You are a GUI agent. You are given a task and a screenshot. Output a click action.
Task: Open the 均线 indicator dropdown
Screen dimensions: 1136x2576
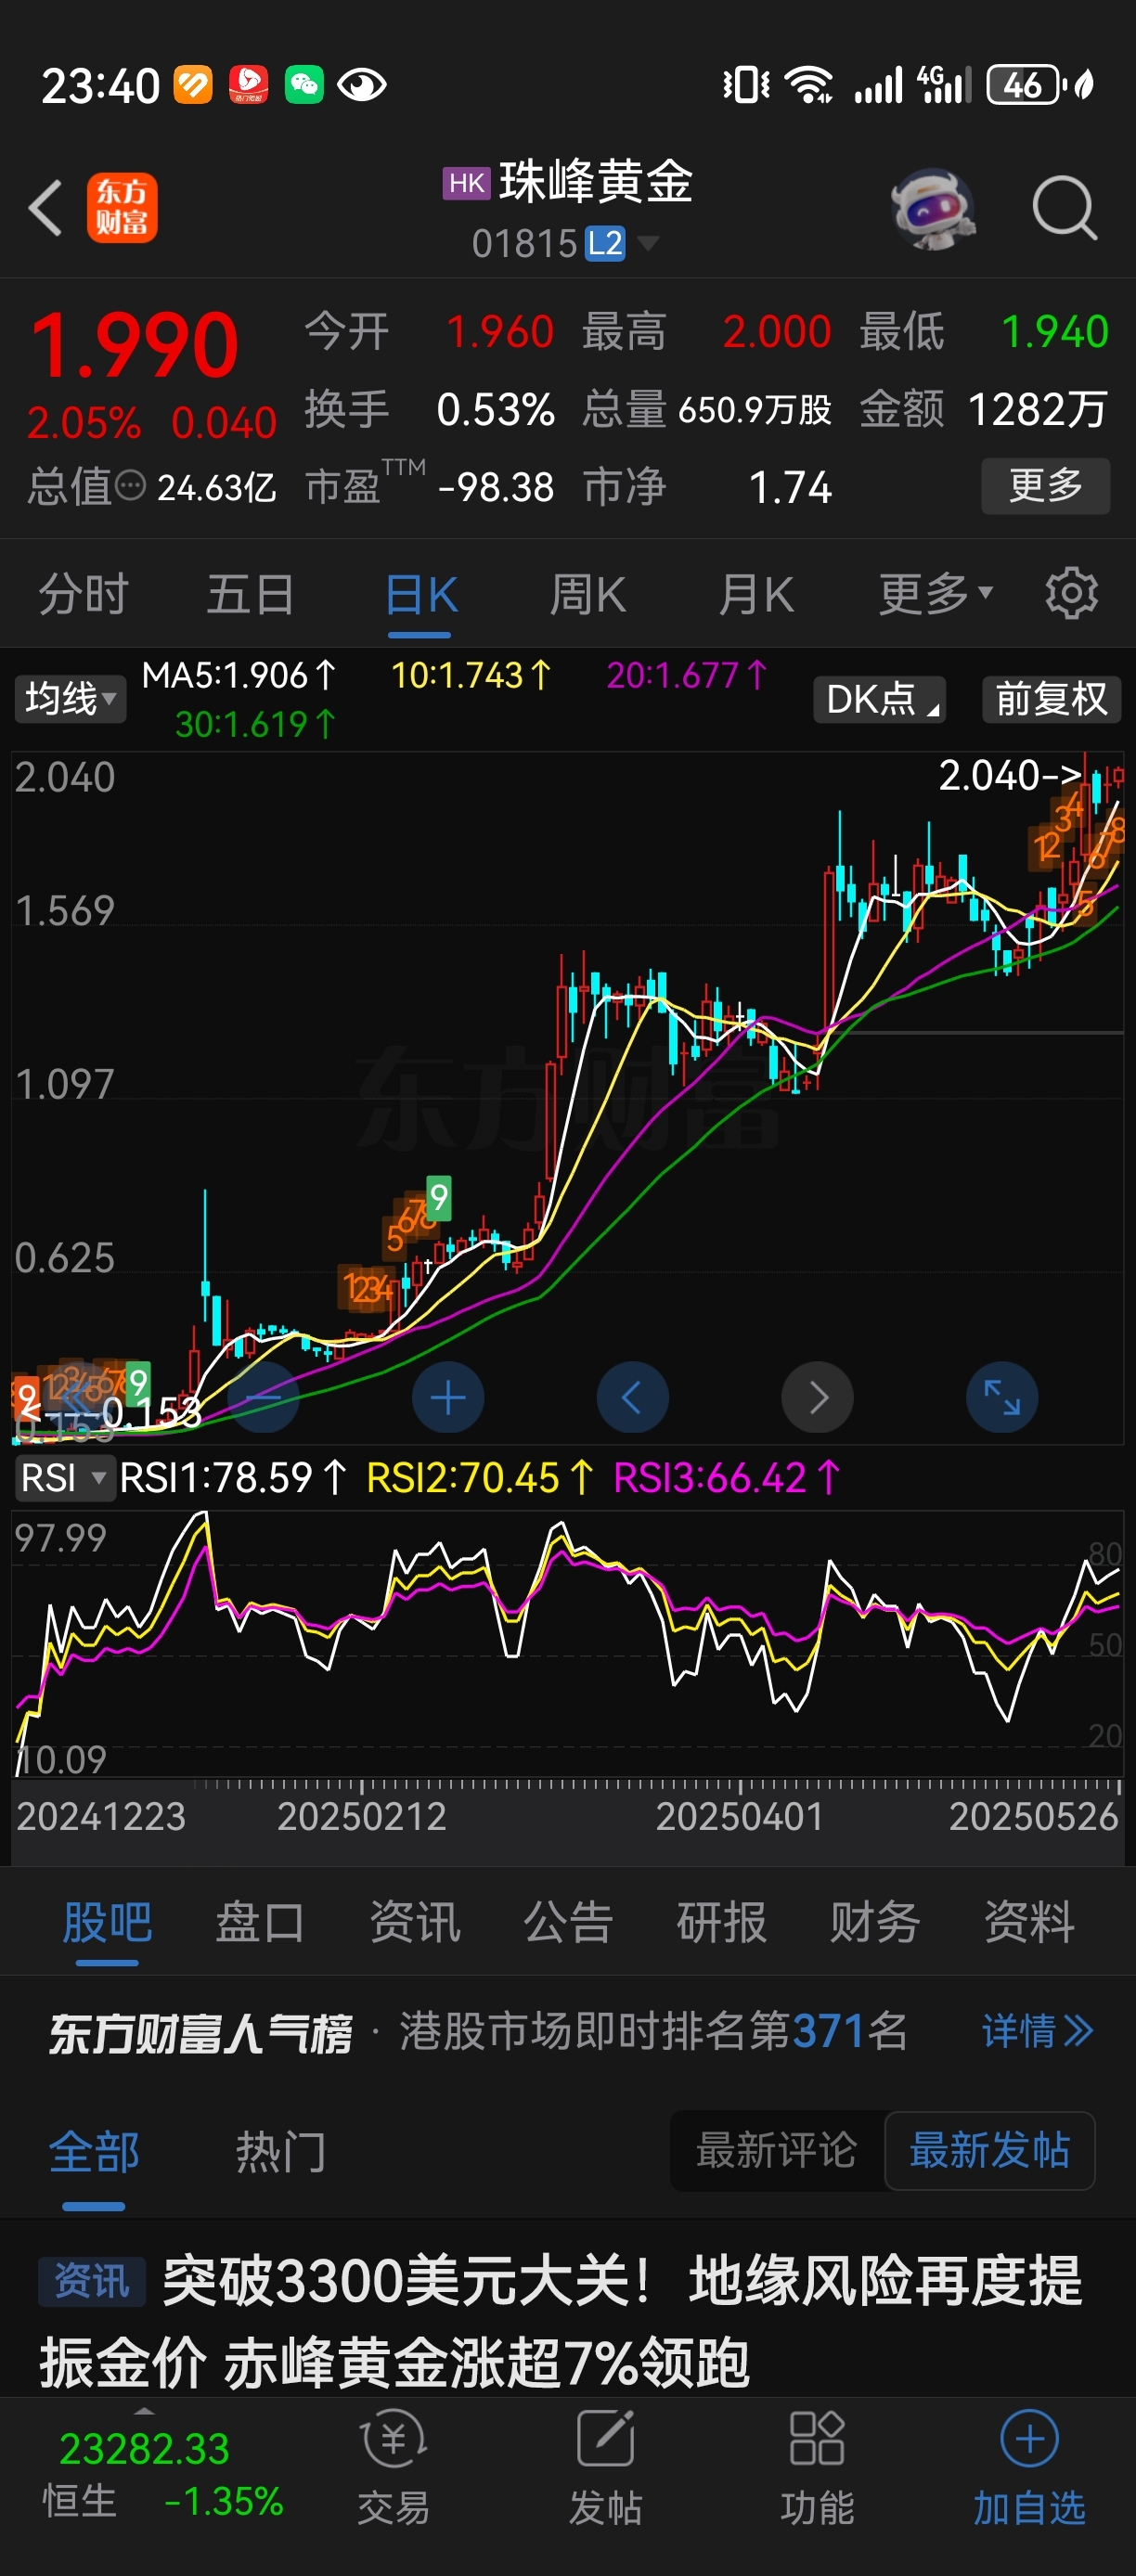[x=70, y=699]
